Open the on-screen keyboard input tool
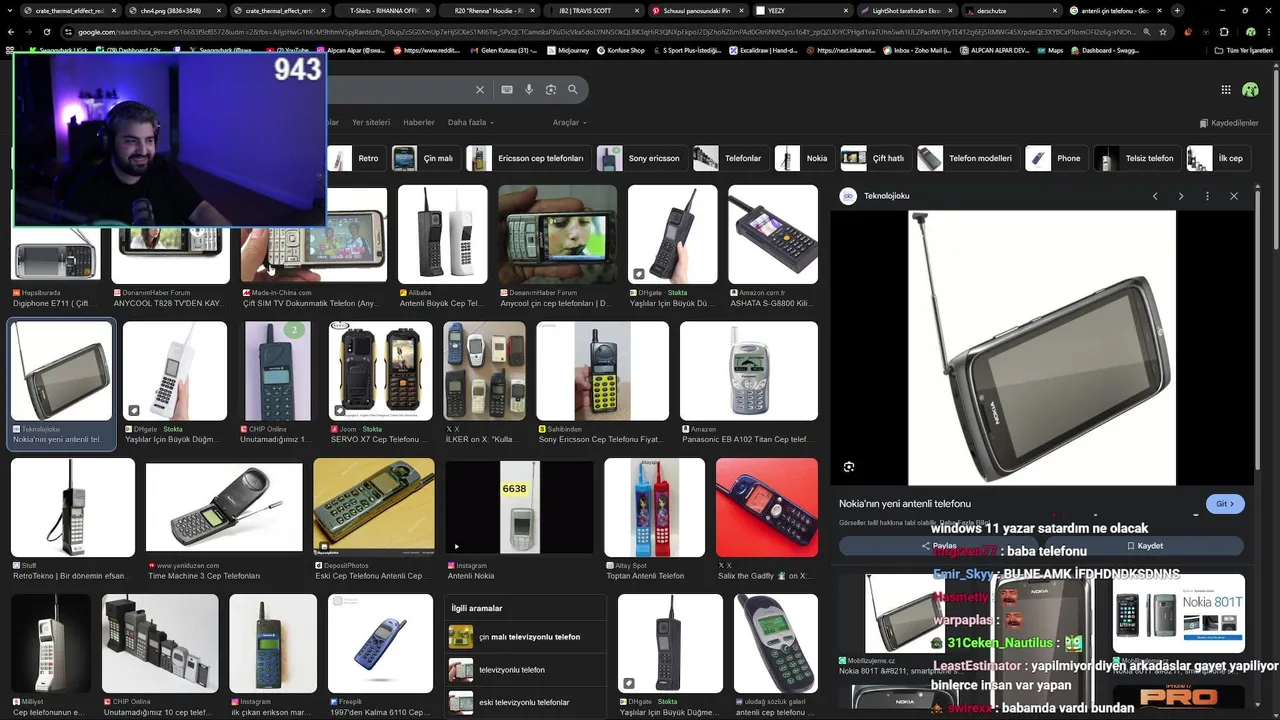 (507, 90)
